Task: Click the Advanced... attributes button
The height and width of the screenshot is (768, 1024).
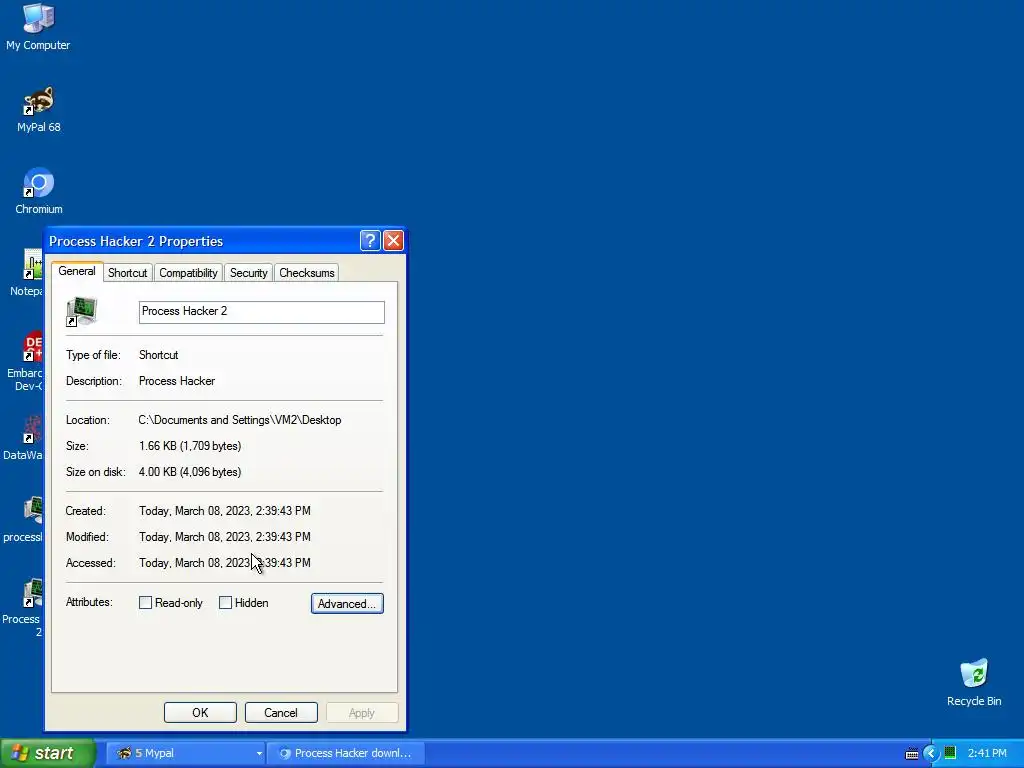Action: click(347, 603)
